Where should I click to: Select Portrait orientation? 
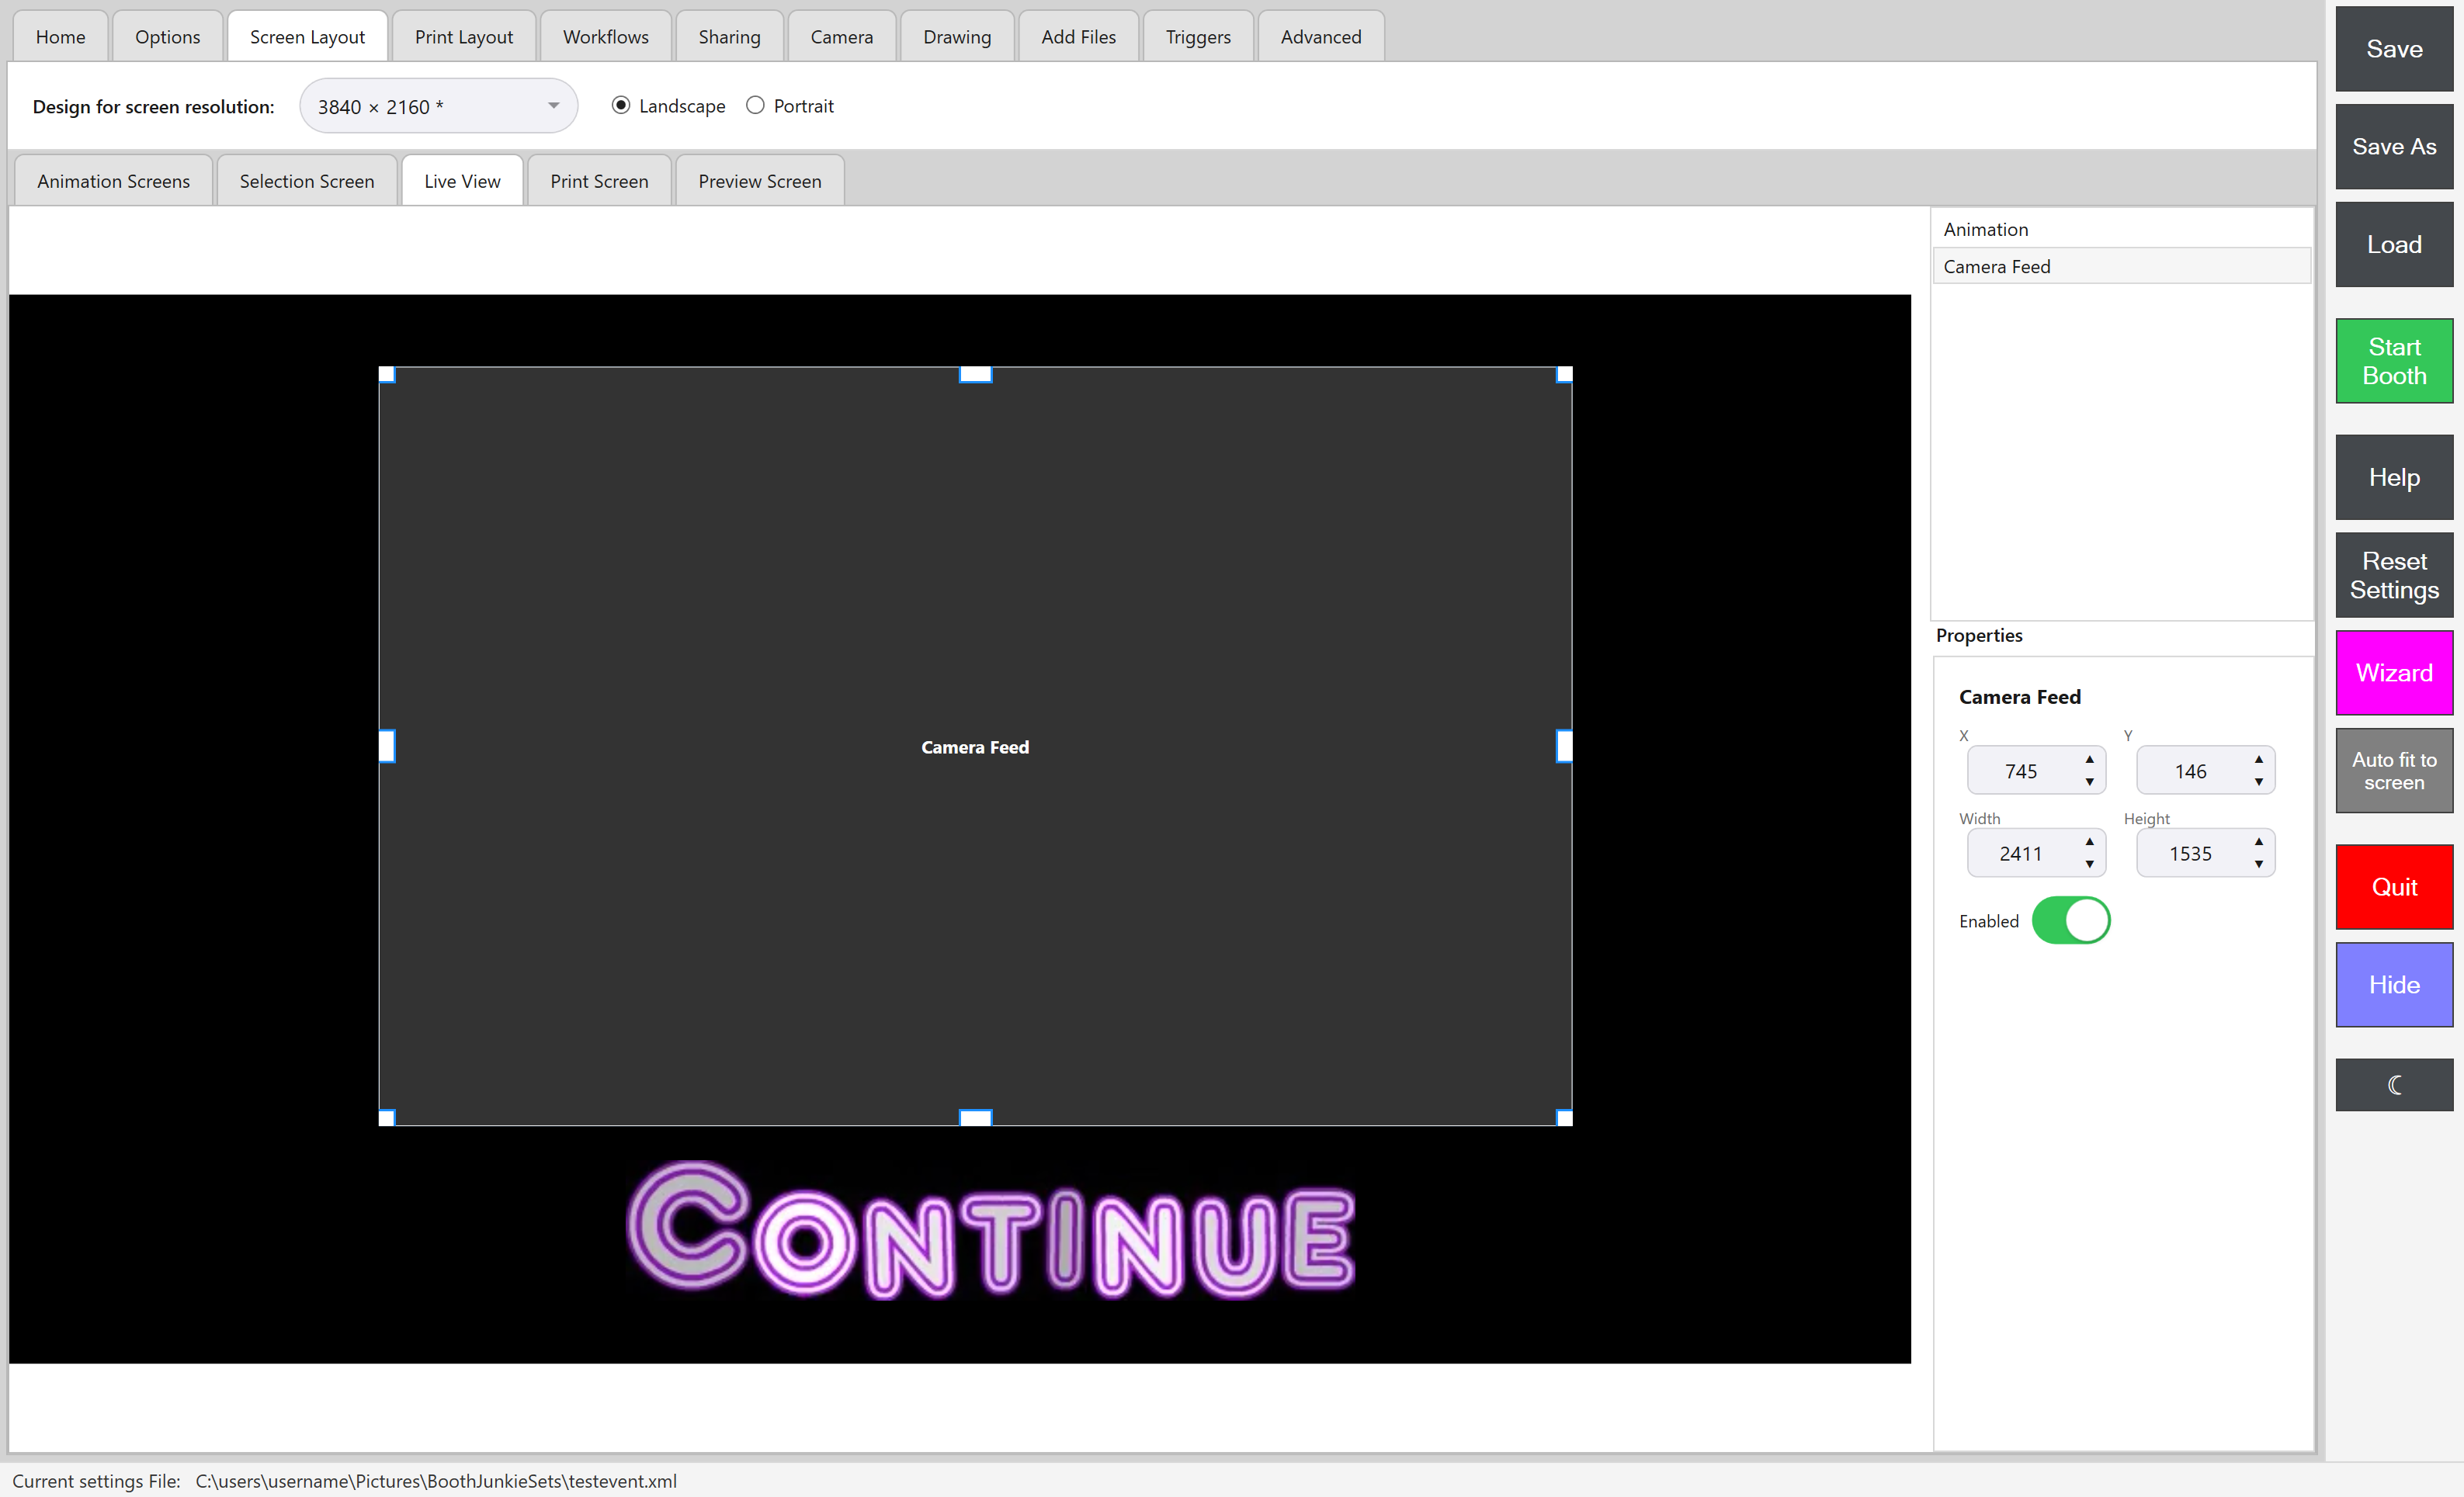[790, 106]
